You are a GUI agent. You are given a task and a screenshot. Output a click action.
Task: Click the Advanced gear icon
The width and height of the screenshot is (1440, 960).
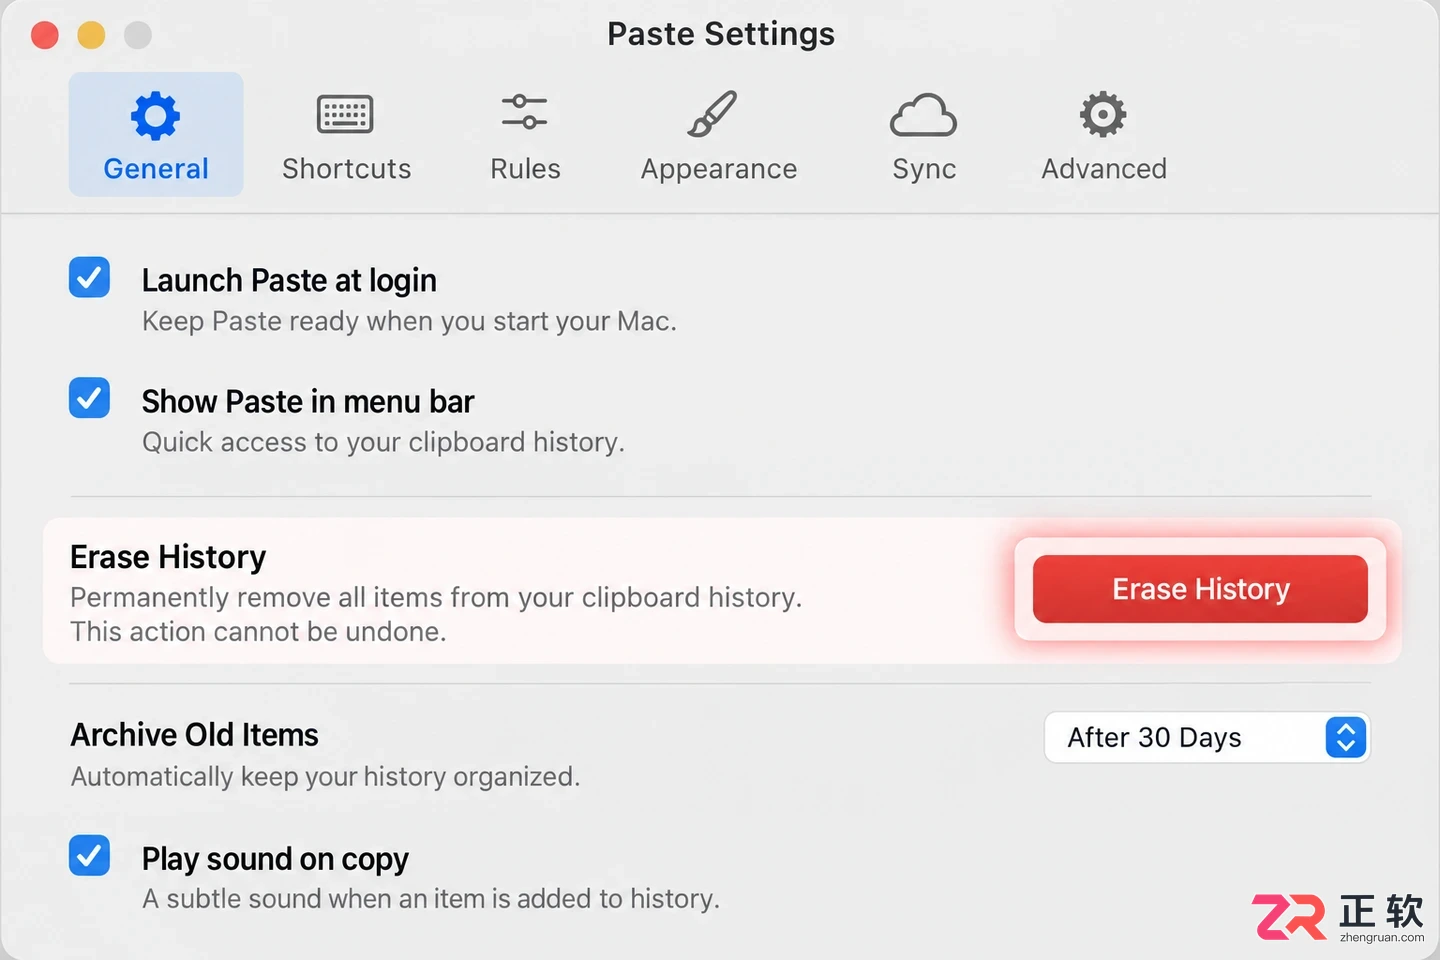point(1103,115)
